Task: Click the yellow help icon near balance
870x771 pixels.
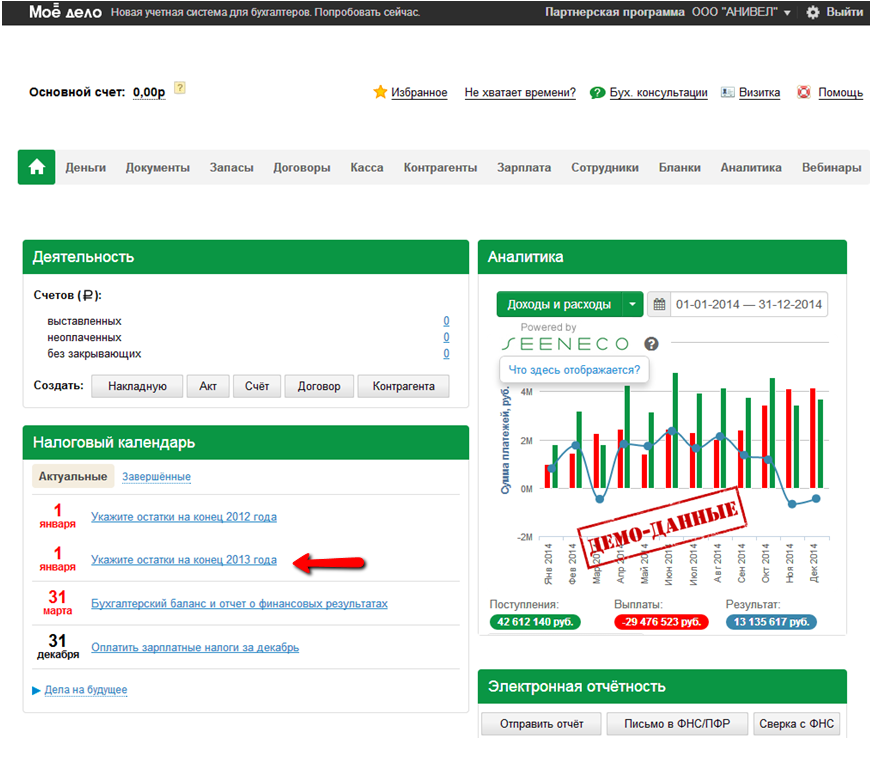Action: click(x=180, y=89)
